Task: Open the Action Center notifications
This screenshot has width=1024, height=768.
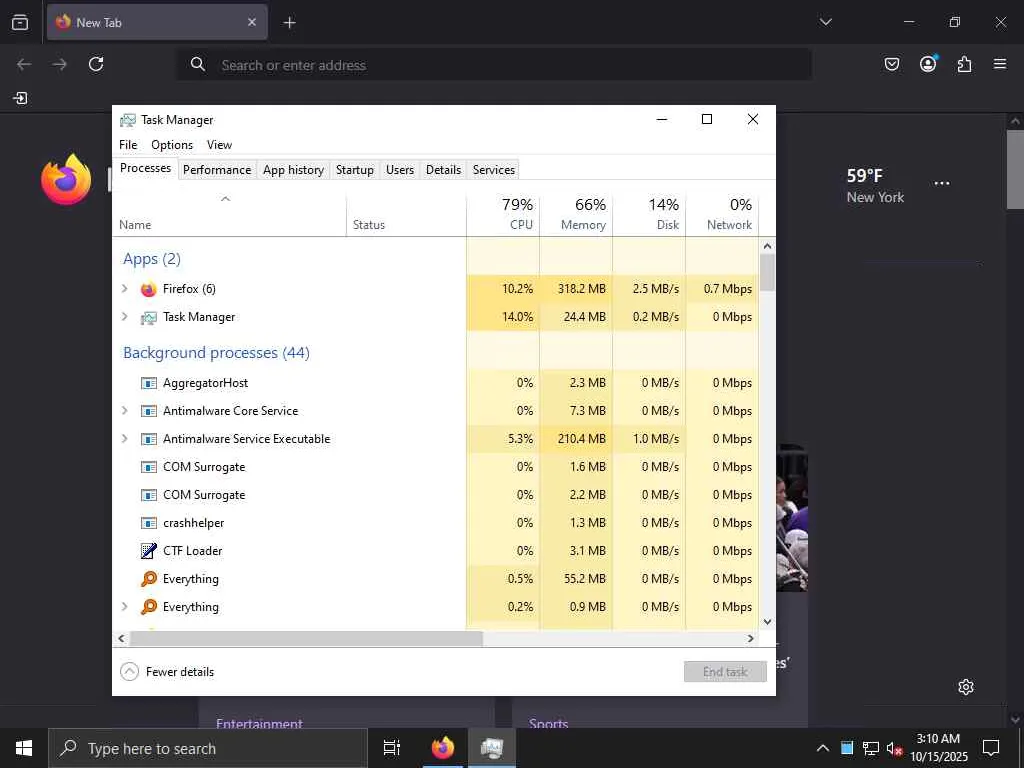Action: tap(991, 748)
